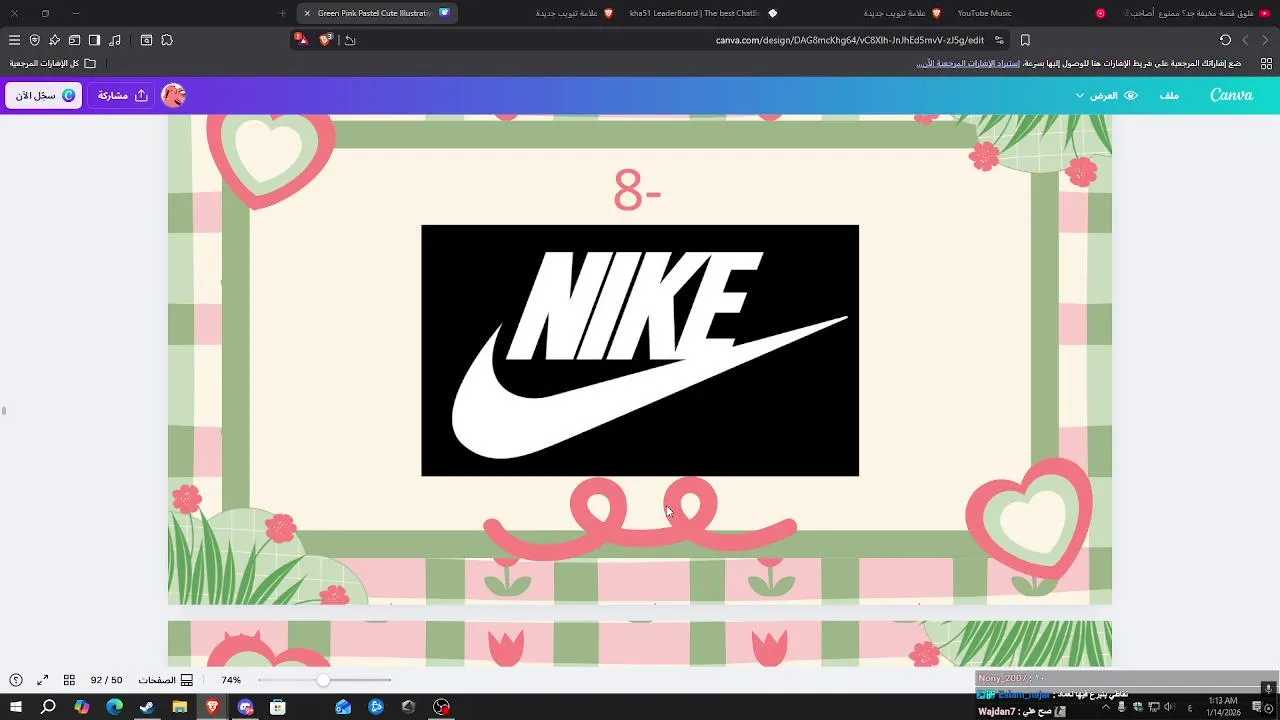Viewport: 1280px width, 720px height.
Task: Bookmark this page with bookmark icon
Action: pos(1025,40)
